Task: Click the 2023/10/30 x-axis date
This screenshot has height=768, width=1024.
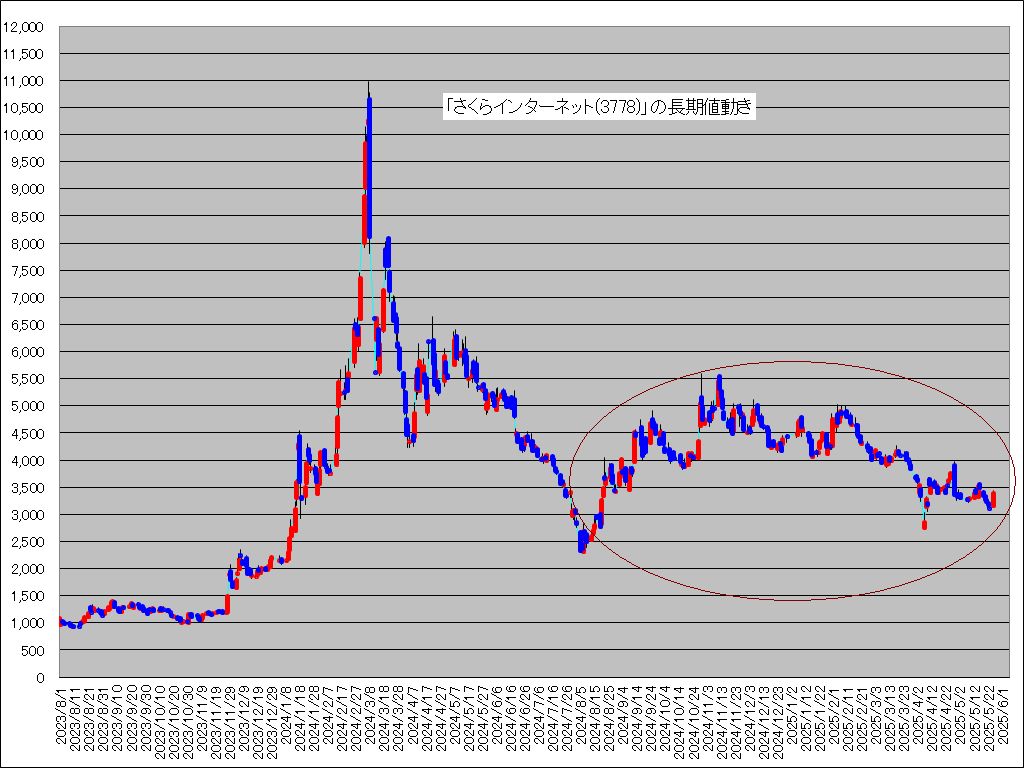Action: tap(188, 720)
